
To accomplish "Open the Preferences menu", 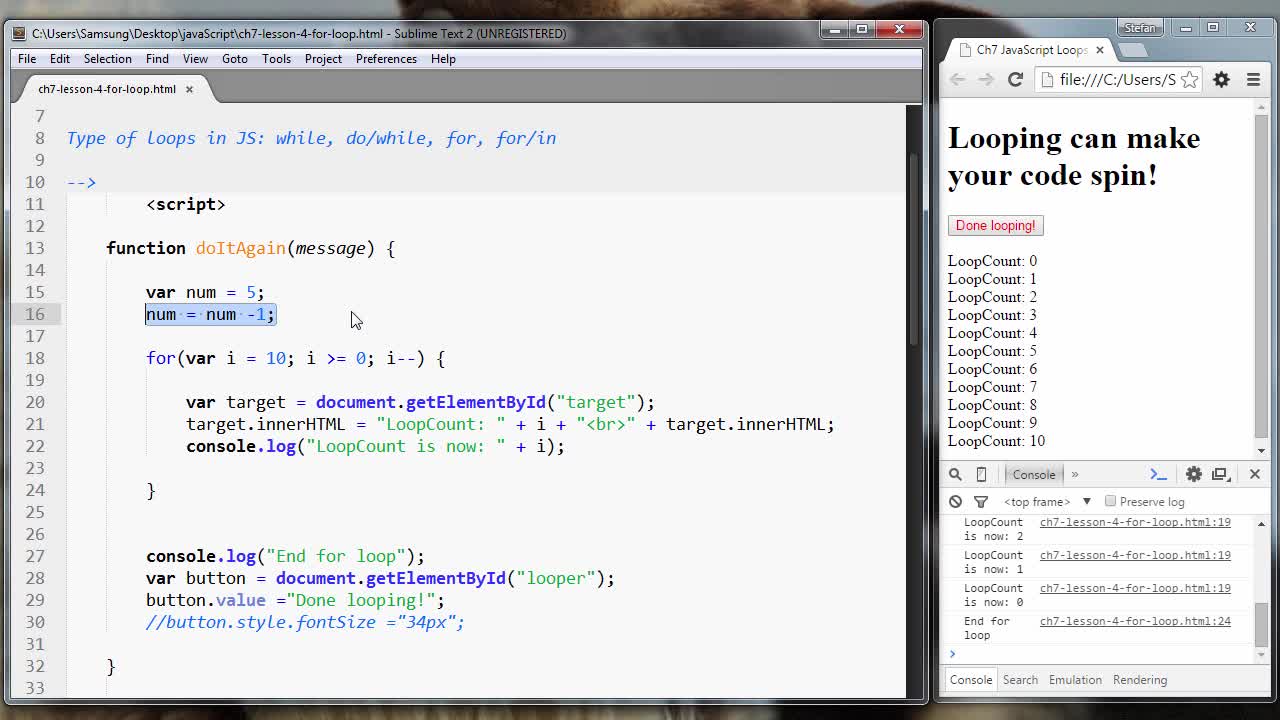I will pos(386,59).
